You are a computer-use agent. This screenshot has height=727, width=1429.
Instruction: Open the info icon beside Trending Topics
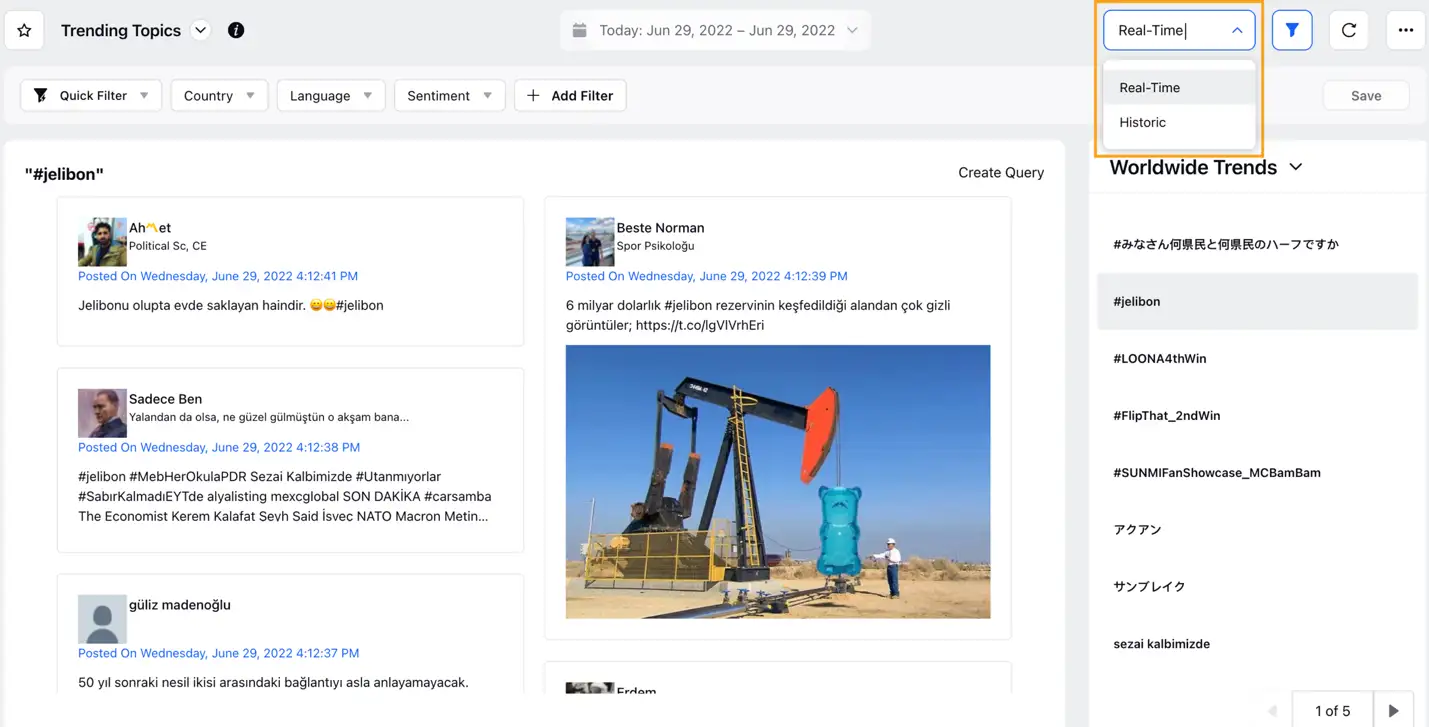point(236,30)
